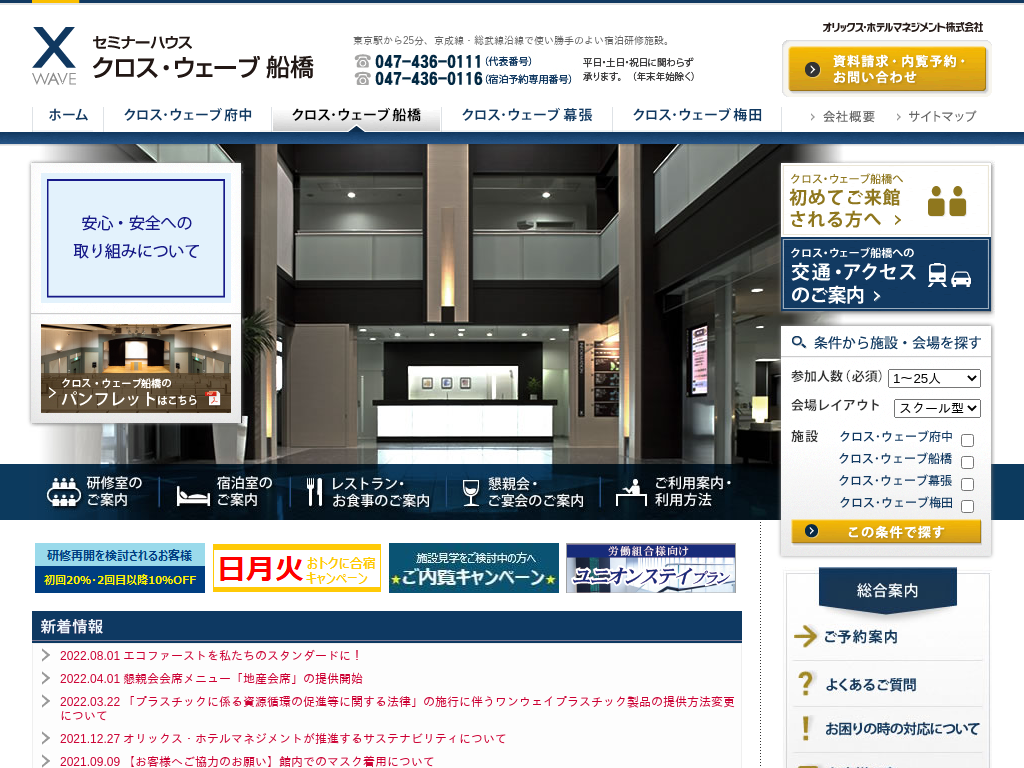Click the two-people icon in first-time visitor banner
This screenshot has width=1024, height=768.
[946, 200]
